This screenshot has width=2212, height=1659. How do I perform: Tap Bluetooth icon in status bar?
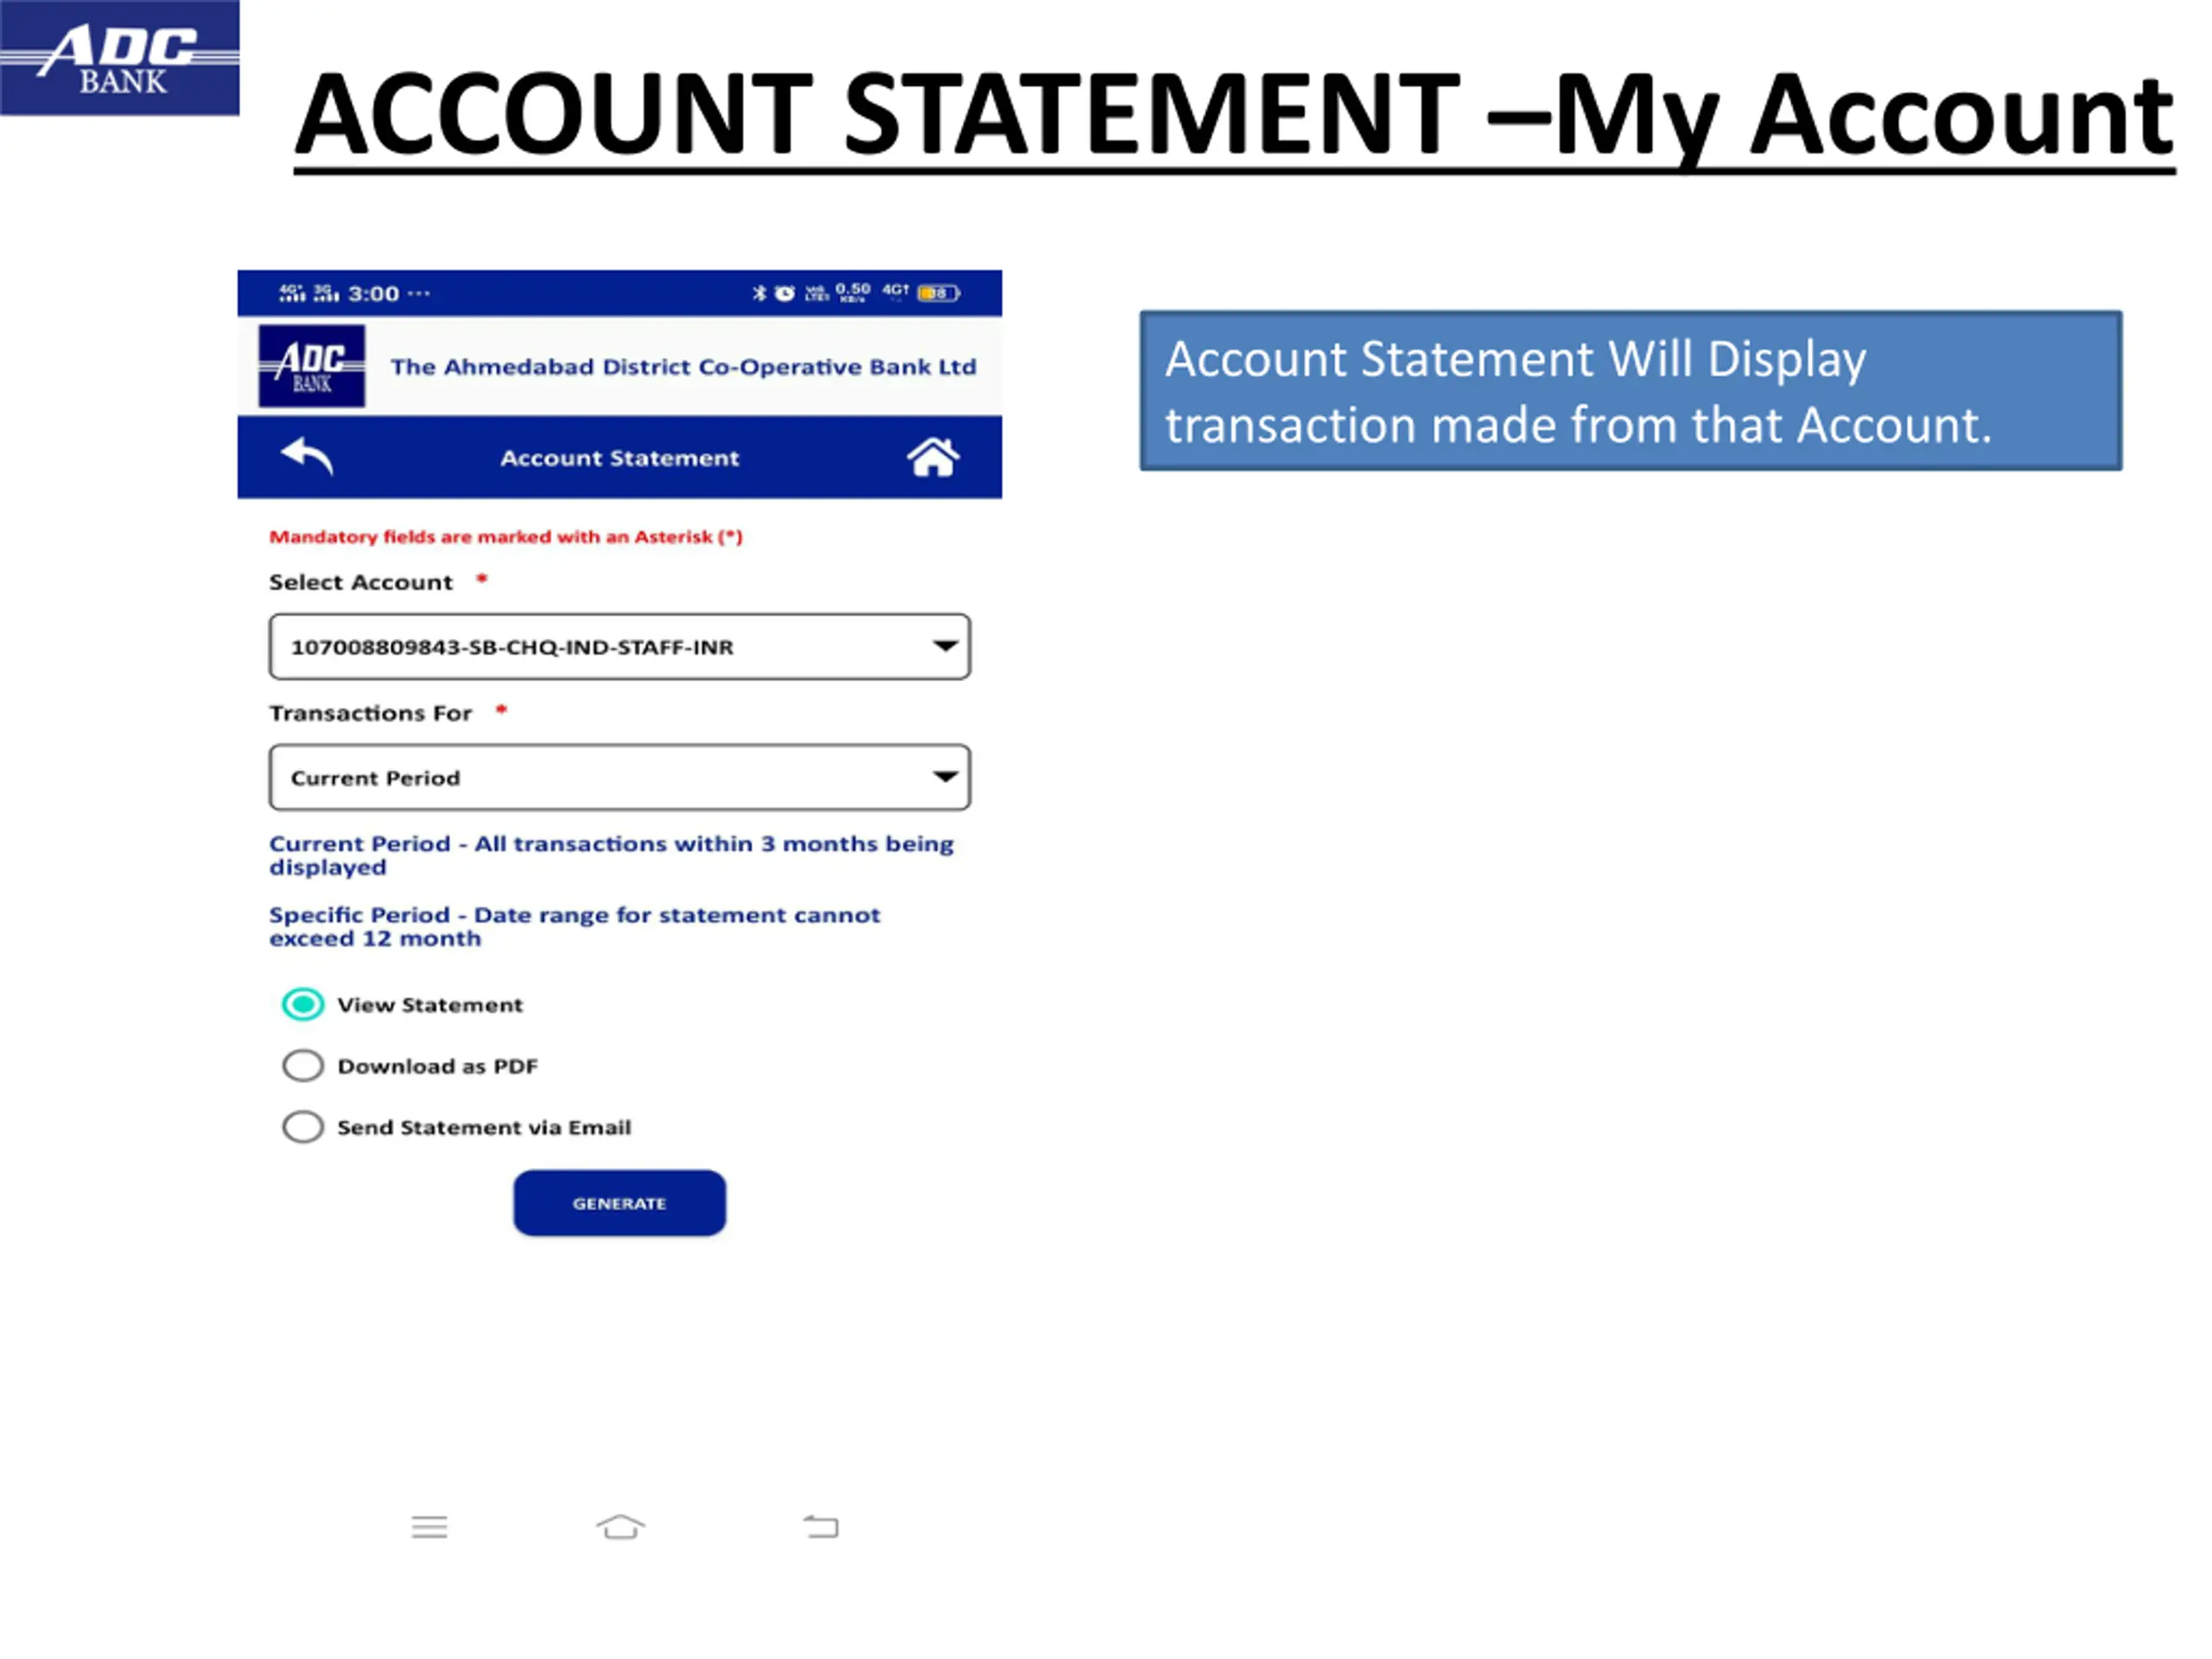pyautogui.click(x=759, y=293)
